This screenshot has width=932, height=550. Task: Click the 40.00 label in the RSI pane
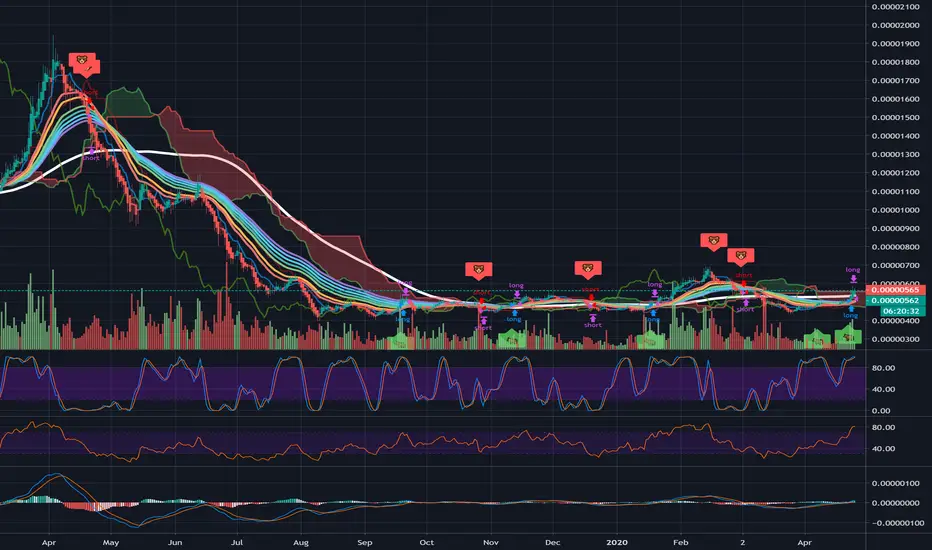tap(883, 449)
